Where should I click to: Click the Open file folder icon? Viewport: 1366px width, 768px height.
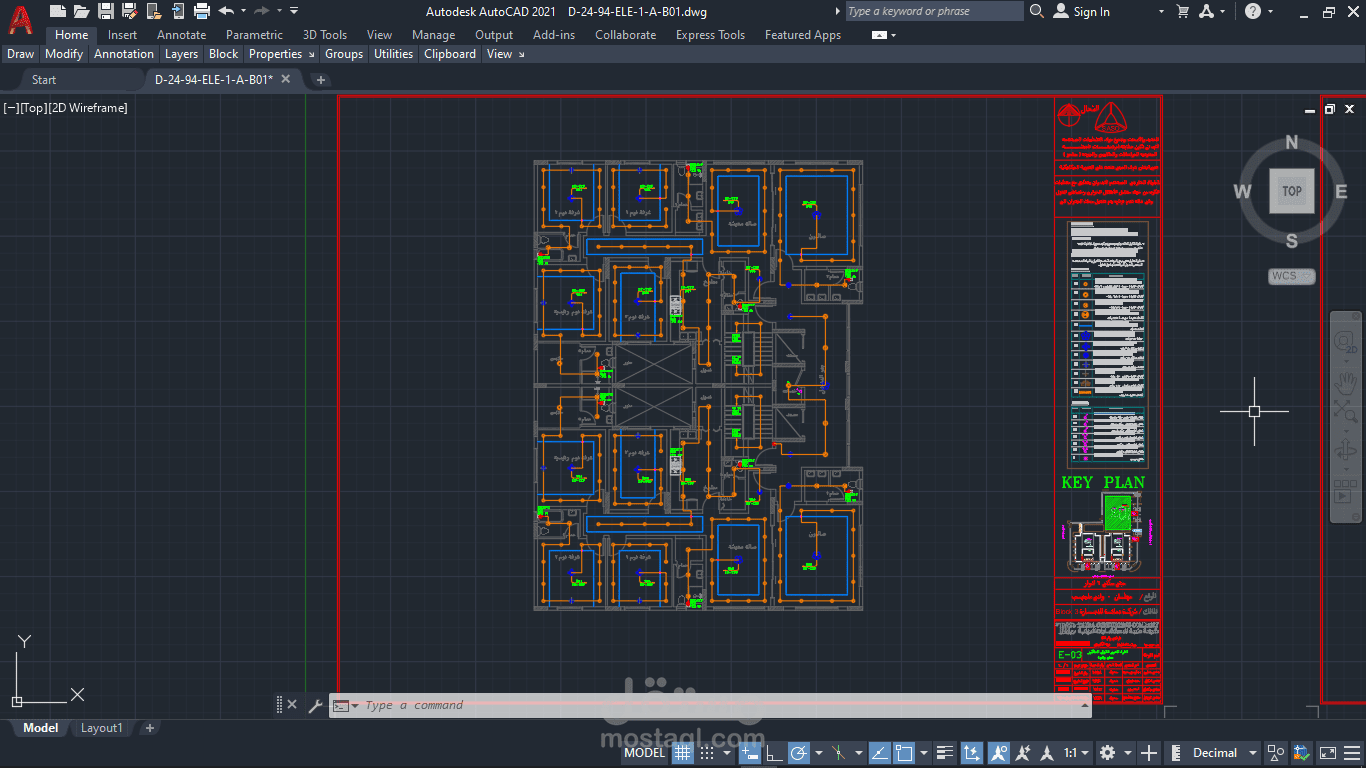click(x=81, y=11)
